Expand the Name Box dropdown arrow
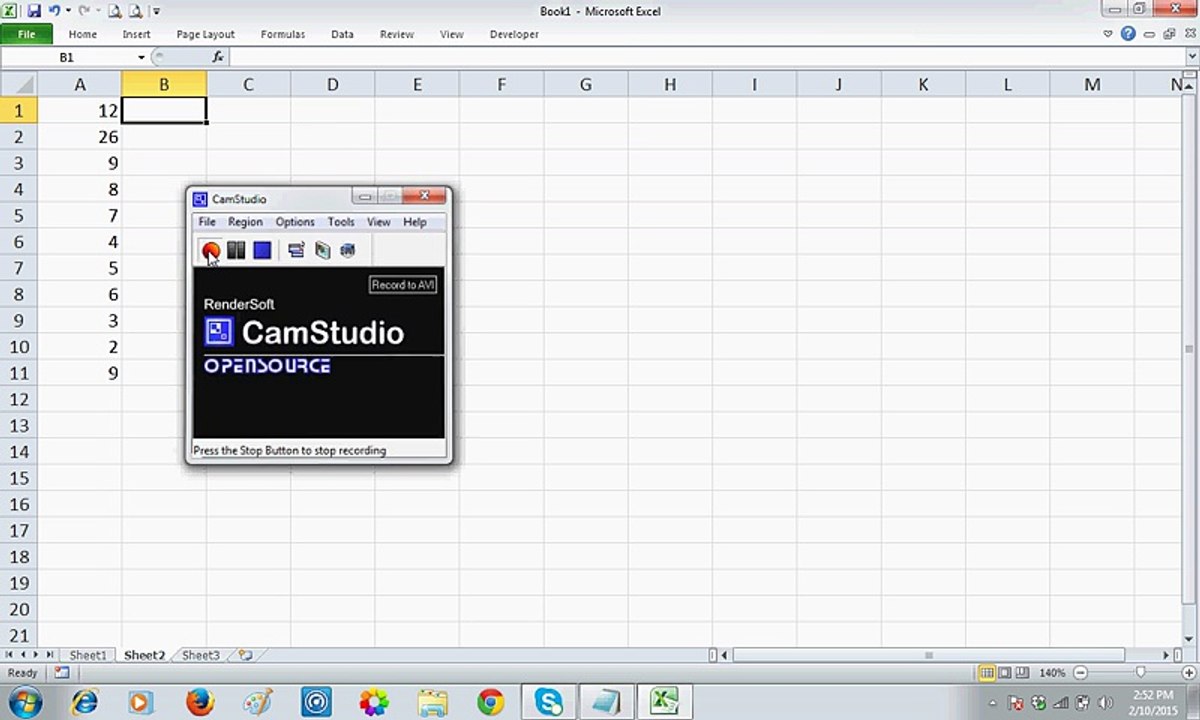 (x=141, y=58)
